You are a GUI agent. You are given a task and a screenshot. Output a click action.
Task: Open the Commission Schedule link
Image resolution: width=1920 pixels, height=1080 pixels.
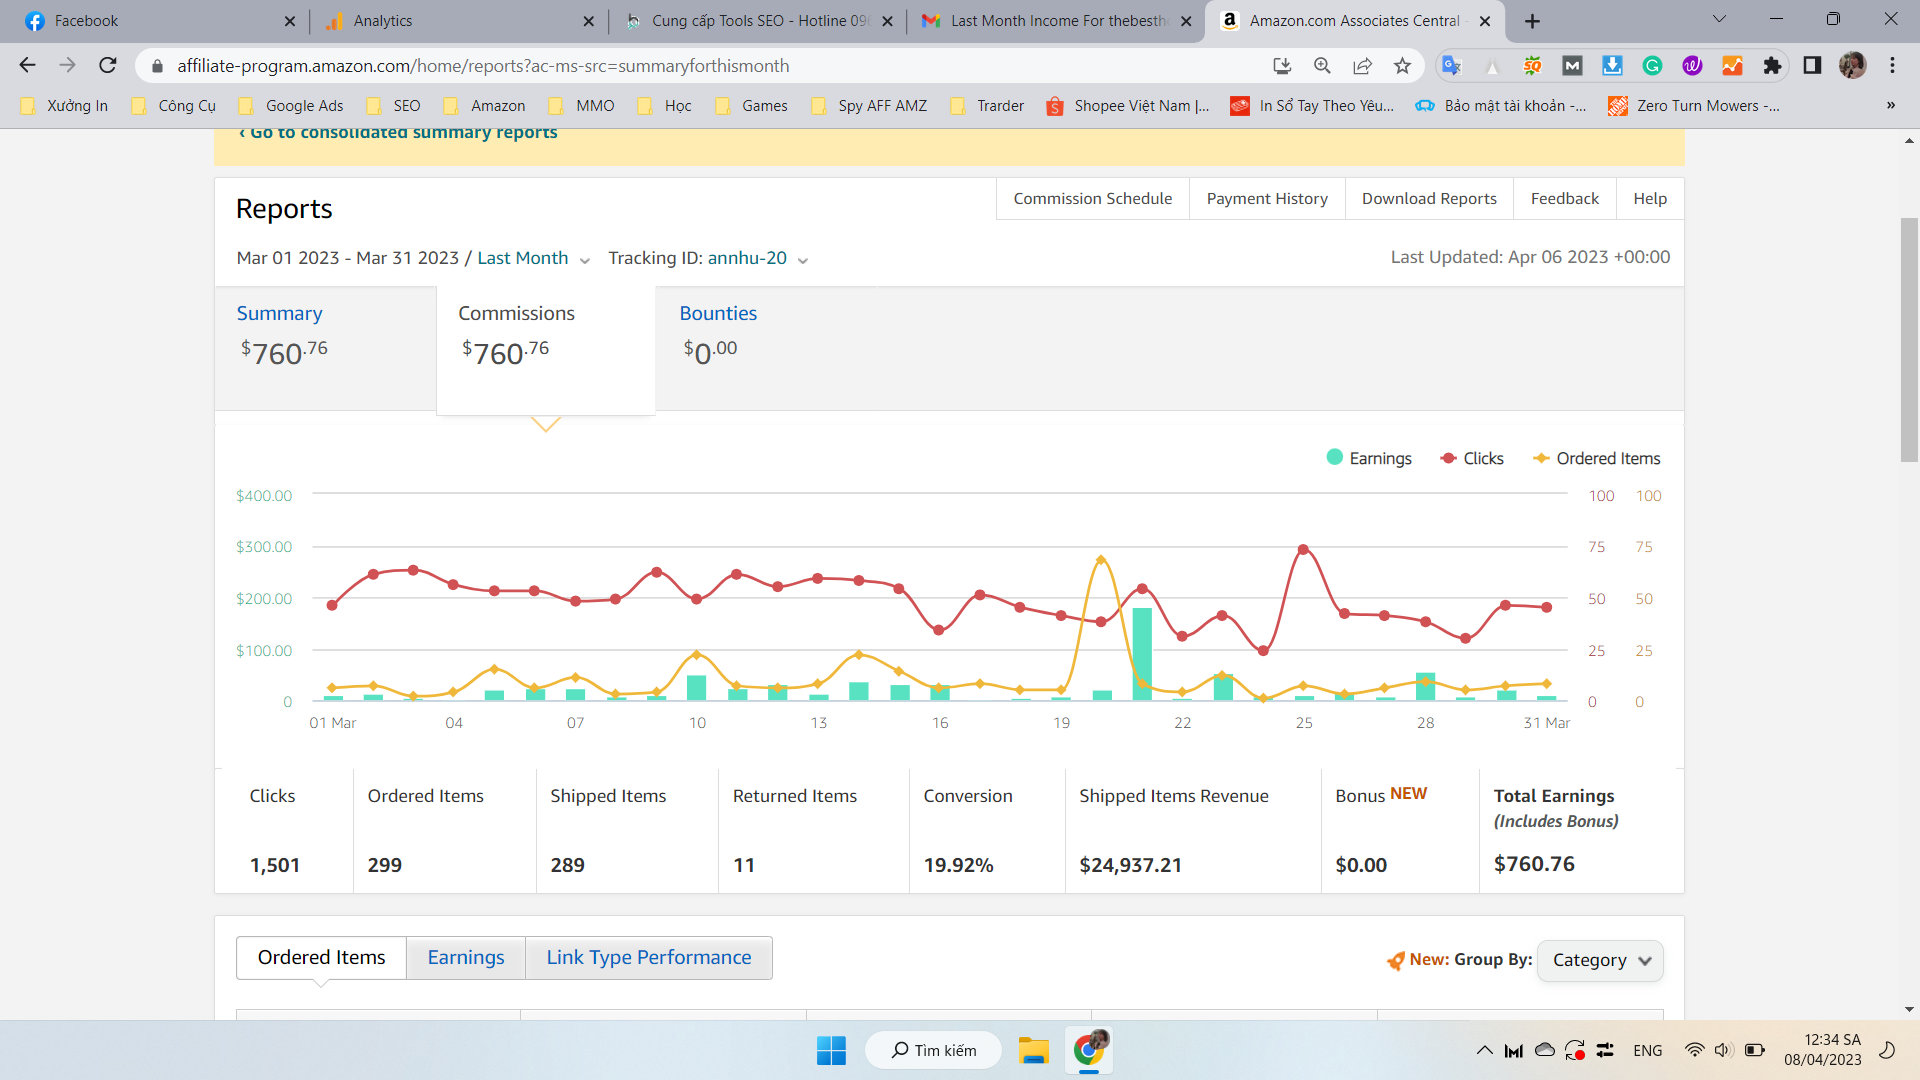pyautogui.click(x=1093, y=198)
